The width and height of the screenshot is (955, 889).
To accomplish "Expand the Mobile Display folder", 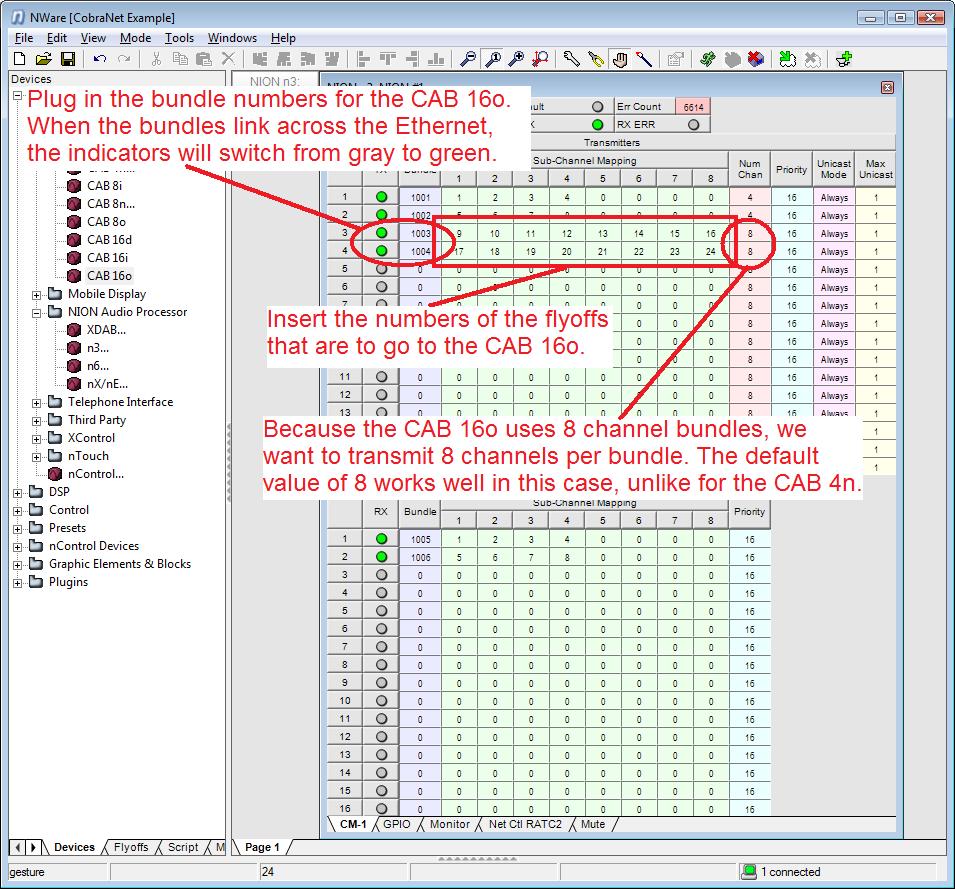I will (x=37, y=295).
